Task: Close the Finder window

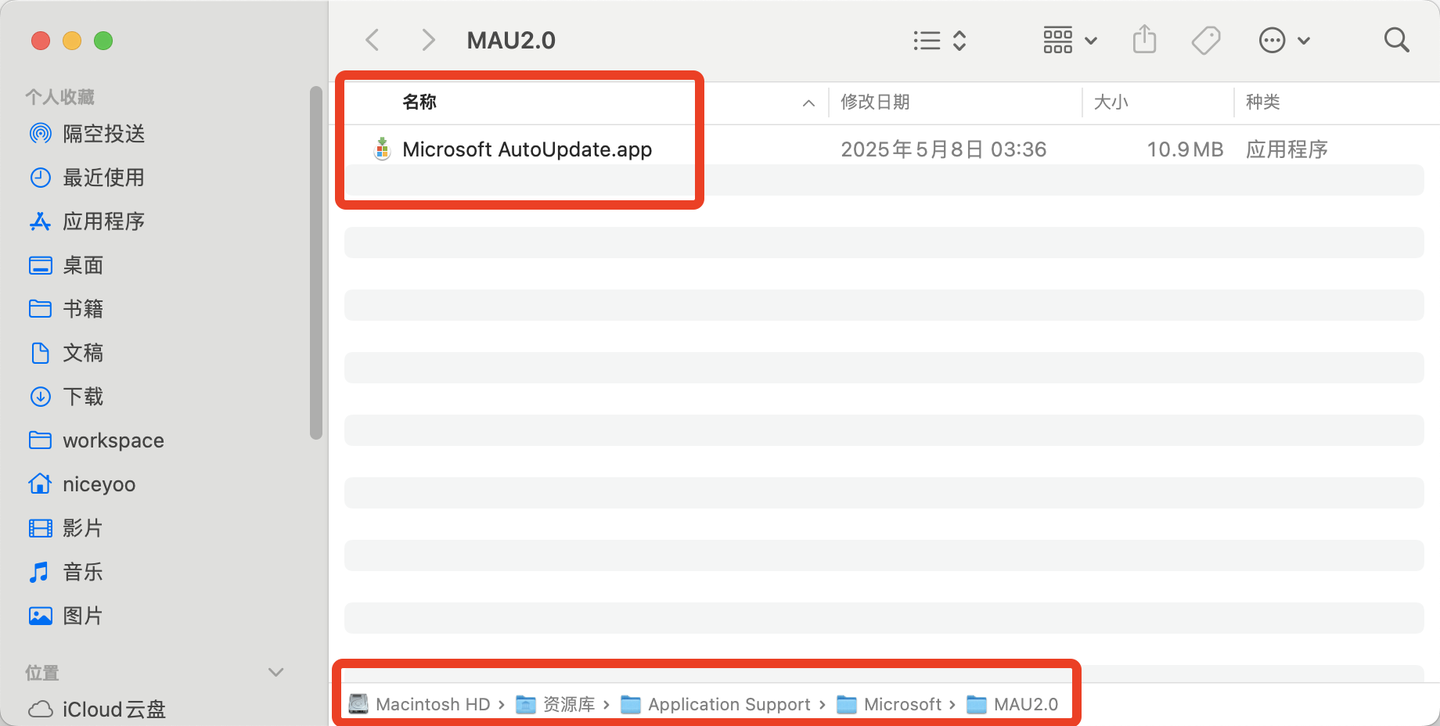Action: tap(40, 41)
